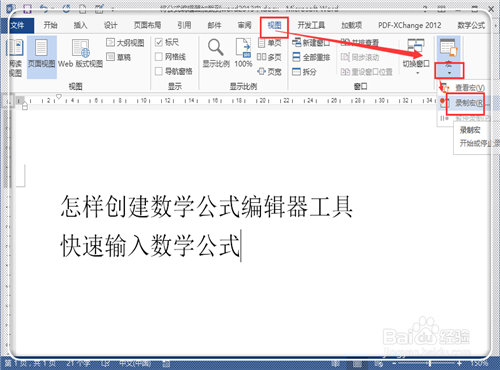Screen dimensions: 500x370
Task: Switch to Read Mode (阅读视图) view
Action: click(x=15, y=57)
